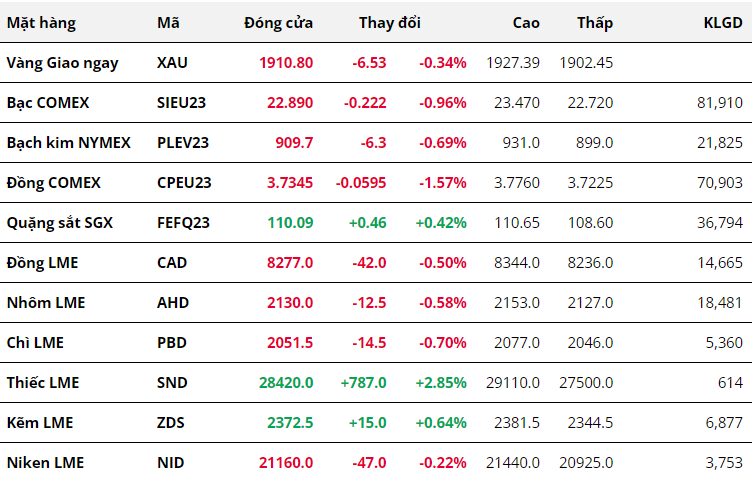Click Thiếc LME closing price 28420.0
The width and height of the screenshot is (752, 485).
(285, 383)
